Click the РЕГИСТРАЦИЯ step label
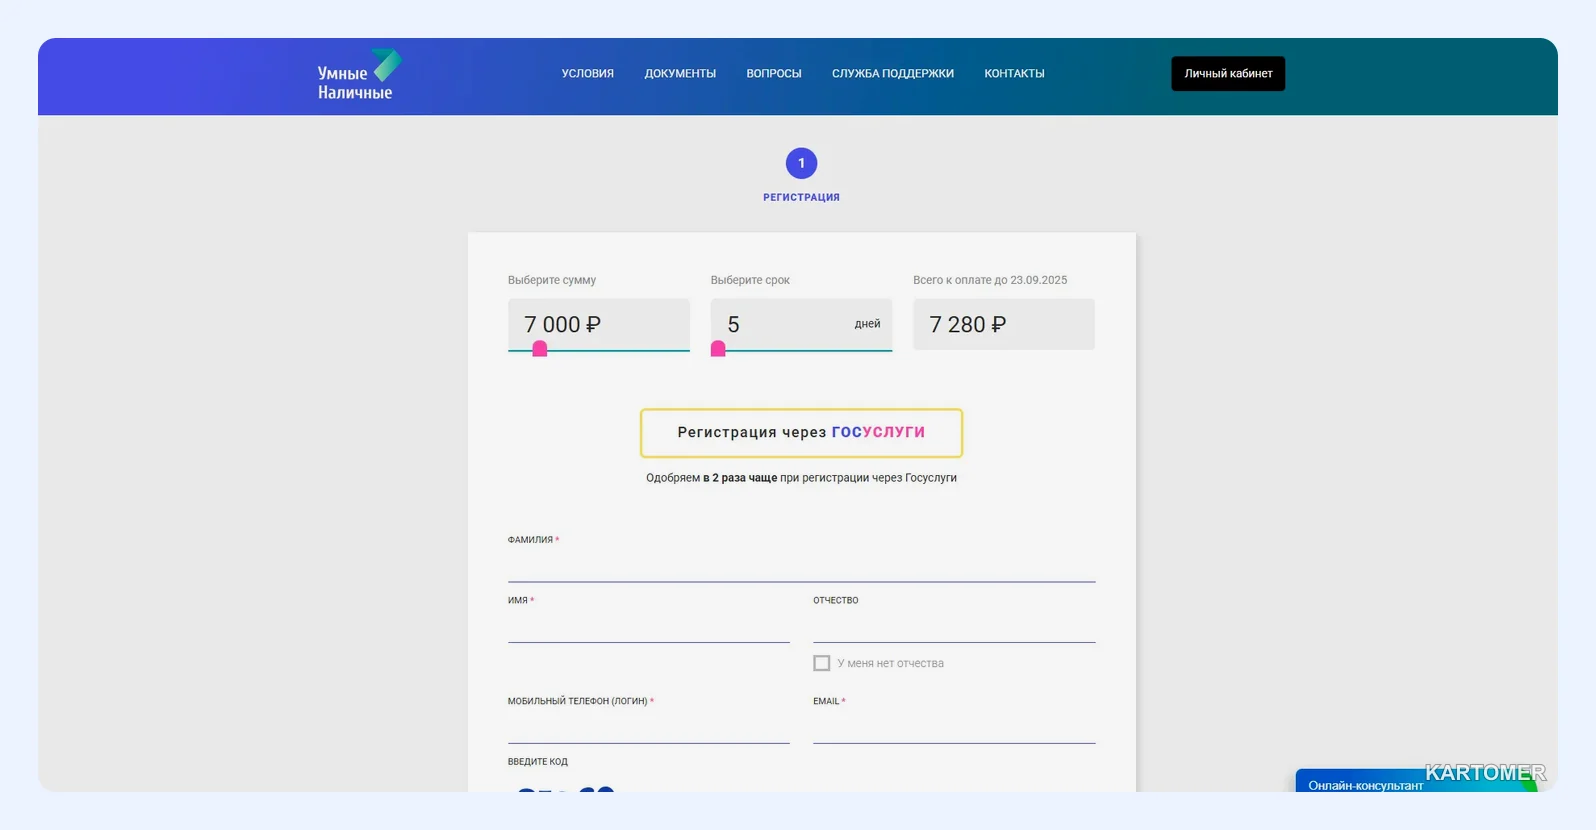 (801, 198)
